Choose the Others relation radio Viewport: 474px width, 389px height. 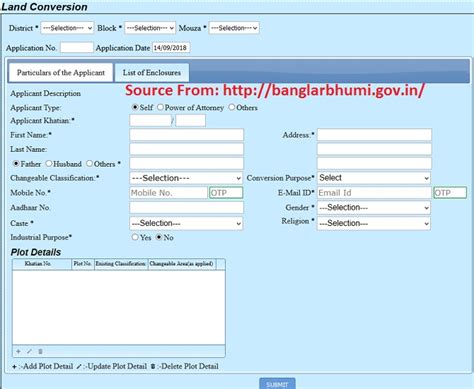coord(89,164)
